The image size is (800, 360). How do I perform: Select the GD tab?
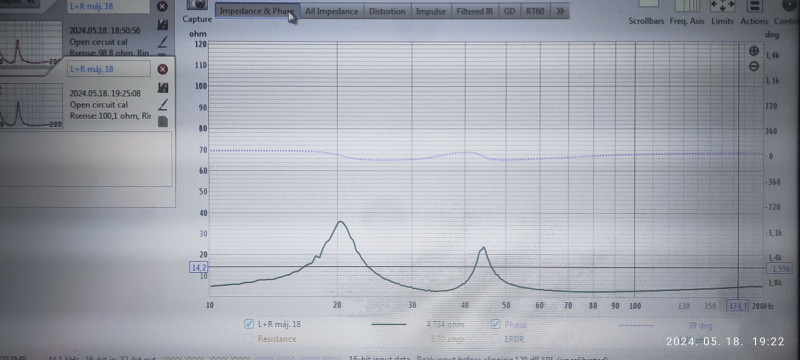tap(509, 11)
